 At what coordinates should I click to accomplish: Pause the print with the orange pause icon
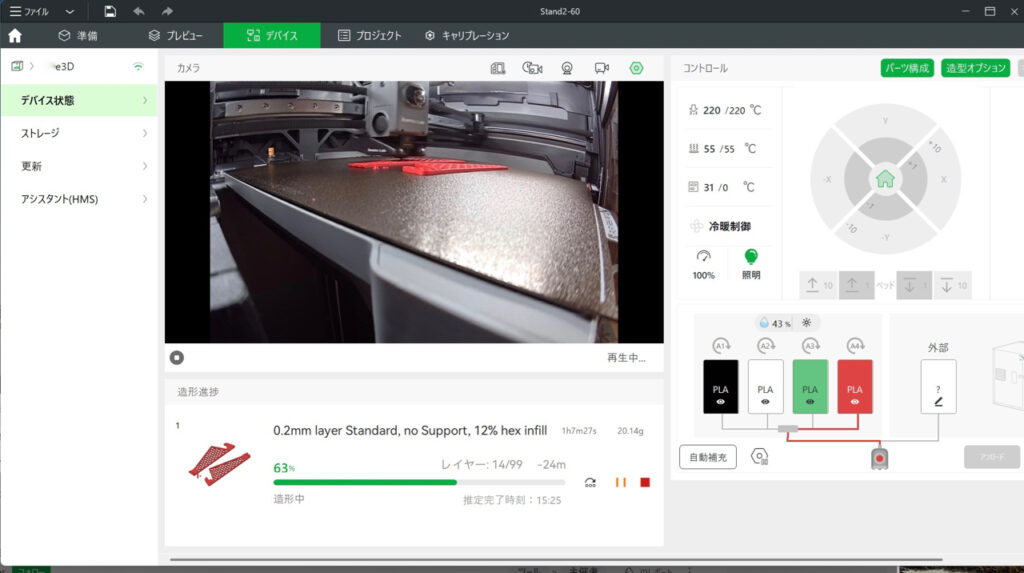[x=621, y=482]
